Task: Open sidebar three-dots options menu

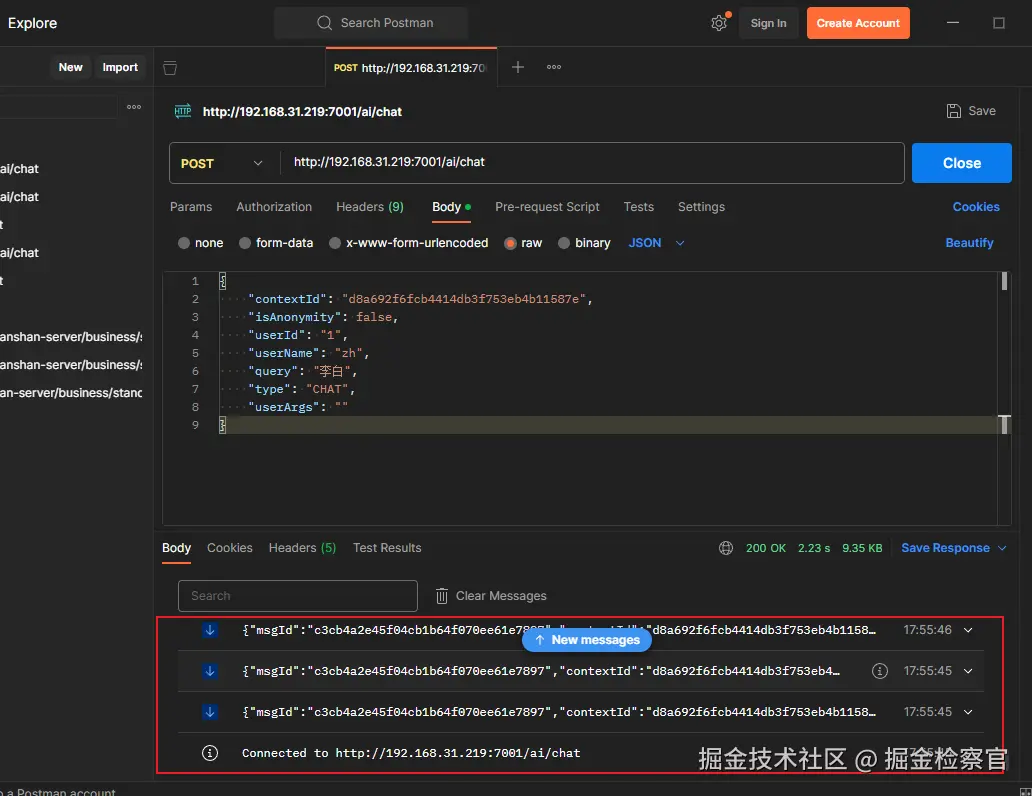Action: (134, 107)
